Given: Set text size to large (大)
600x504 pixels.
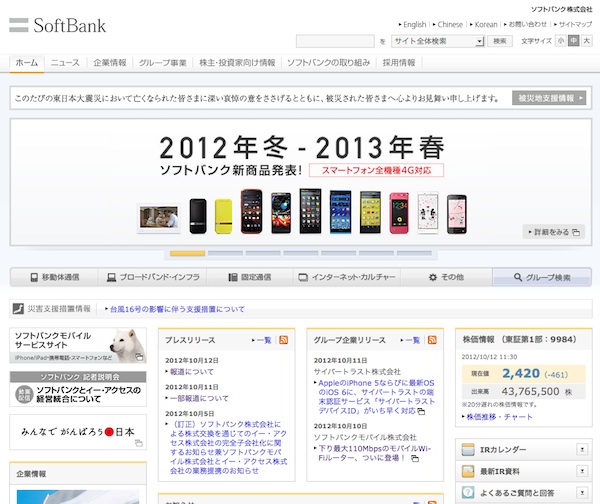Looking at the screenshot, I should [586, 41].
